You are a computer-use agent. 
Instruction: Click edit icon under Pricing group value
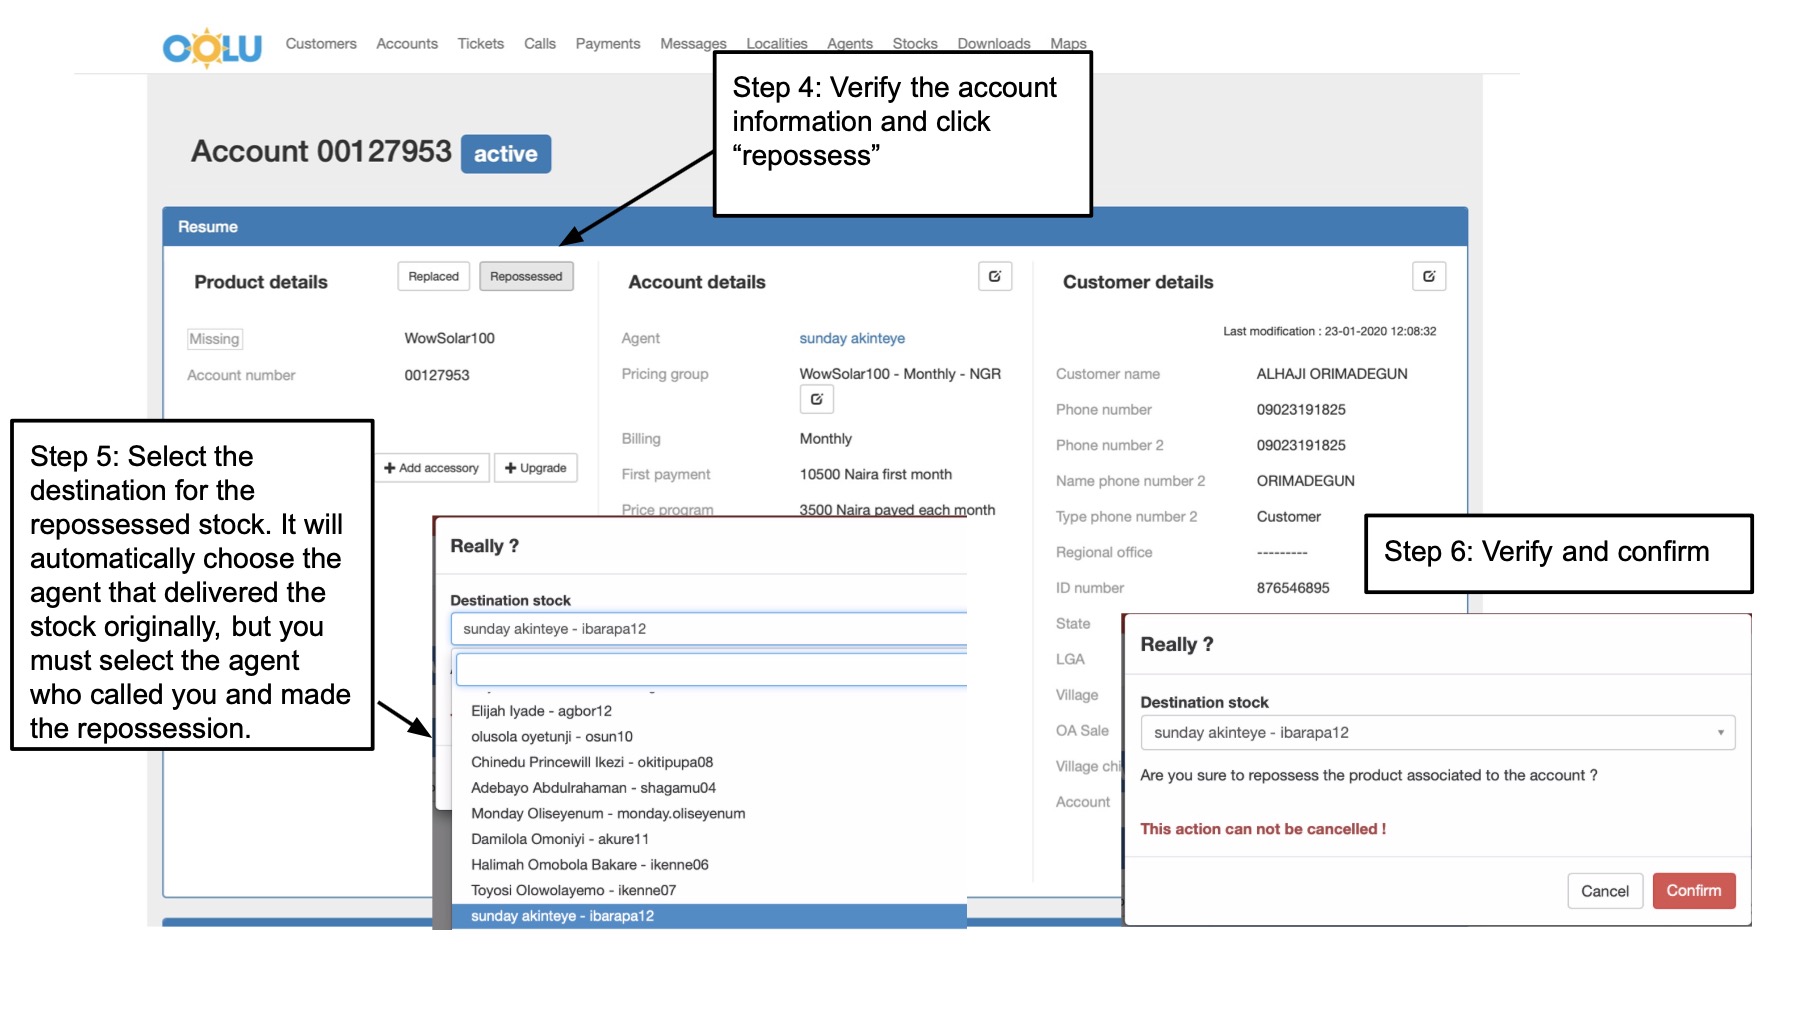tap(816, 400)
